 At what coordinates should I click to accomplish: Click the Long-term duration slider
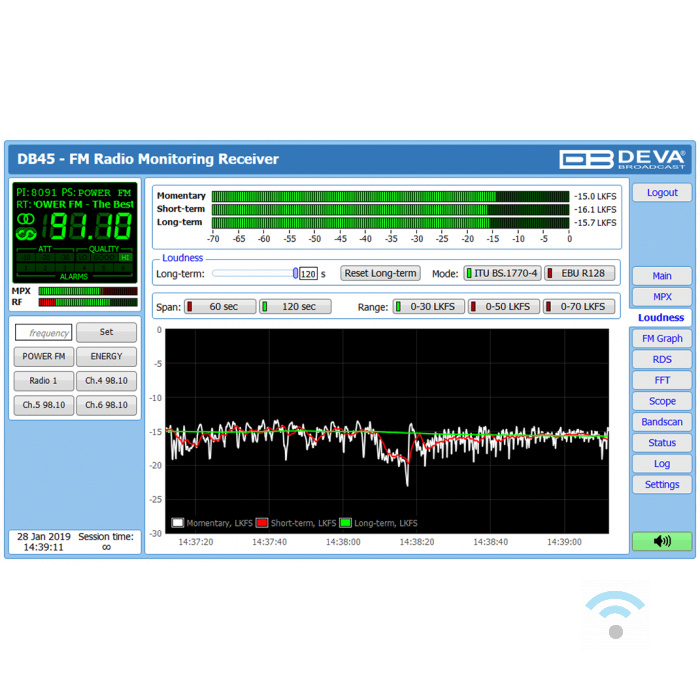point(255,273)
